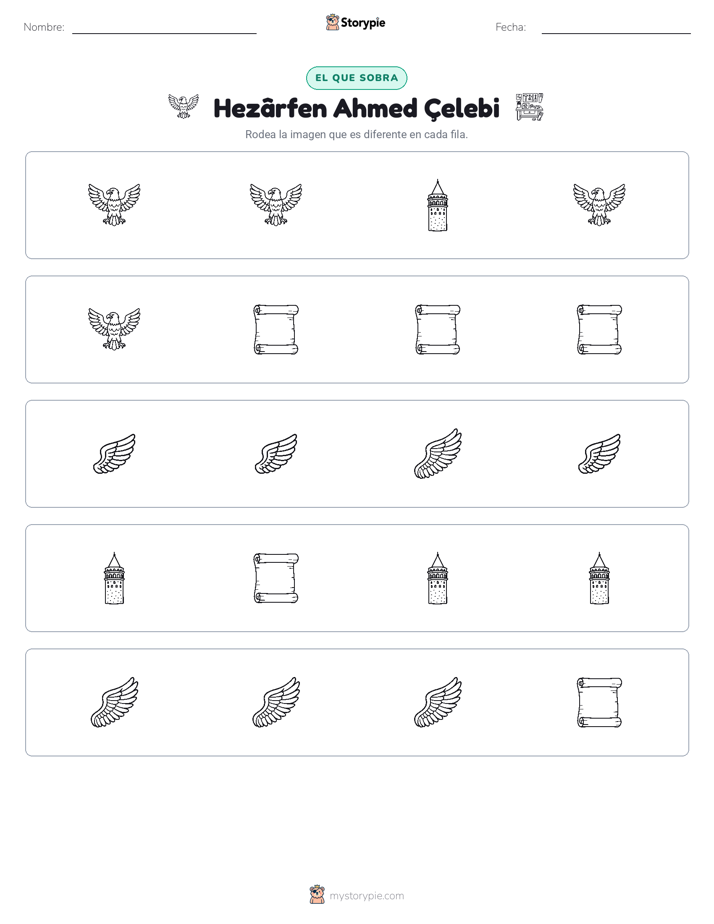Click the workshop icon right of title

[x=529, y=107]
